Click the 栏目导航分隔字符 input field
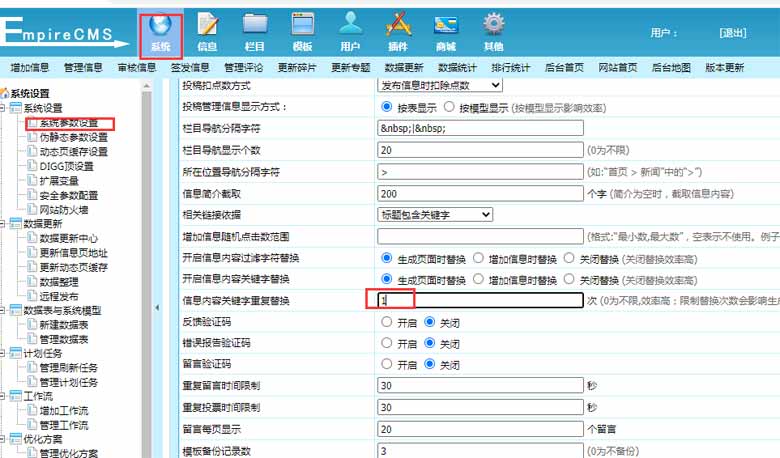 (x=480, y=128)
